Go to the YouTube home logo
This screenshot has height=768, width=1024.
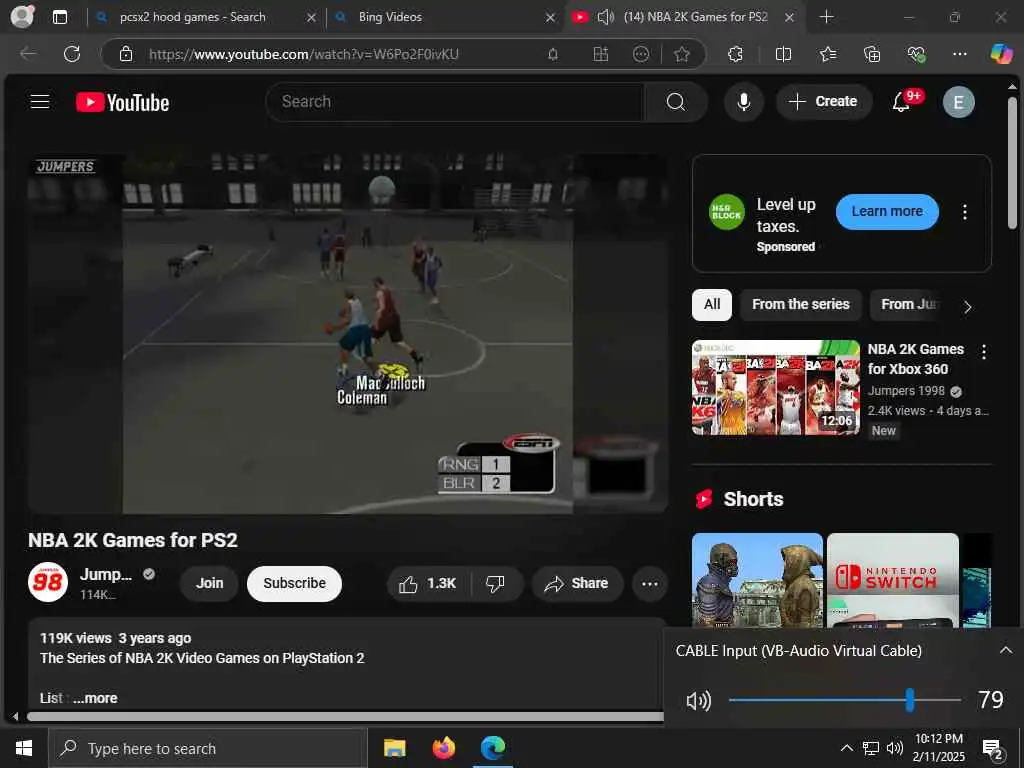tap(122, 103)
